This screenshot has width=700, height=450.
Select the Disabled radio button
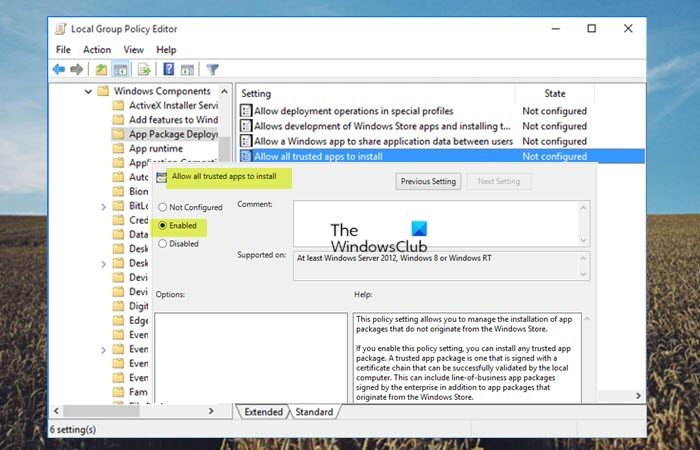click(163, 243)
